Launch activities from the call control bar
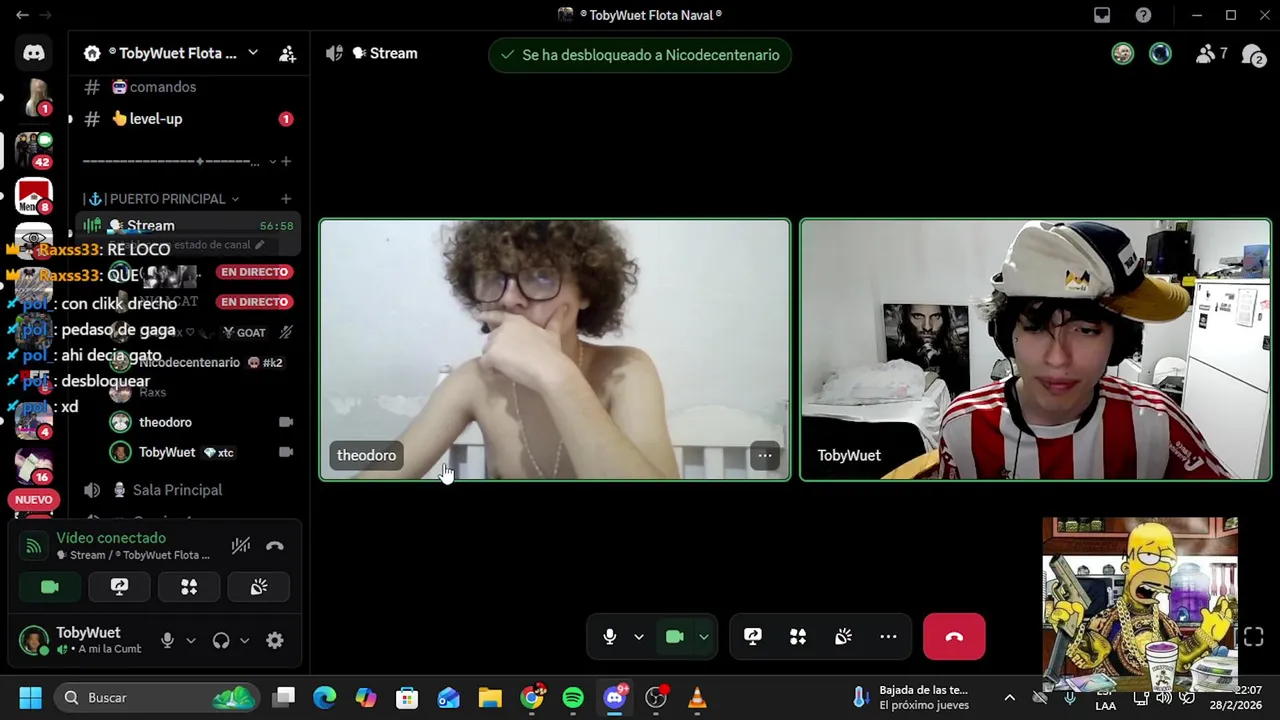This screenshot has height=720, width=1280. (x=798, y=637)
